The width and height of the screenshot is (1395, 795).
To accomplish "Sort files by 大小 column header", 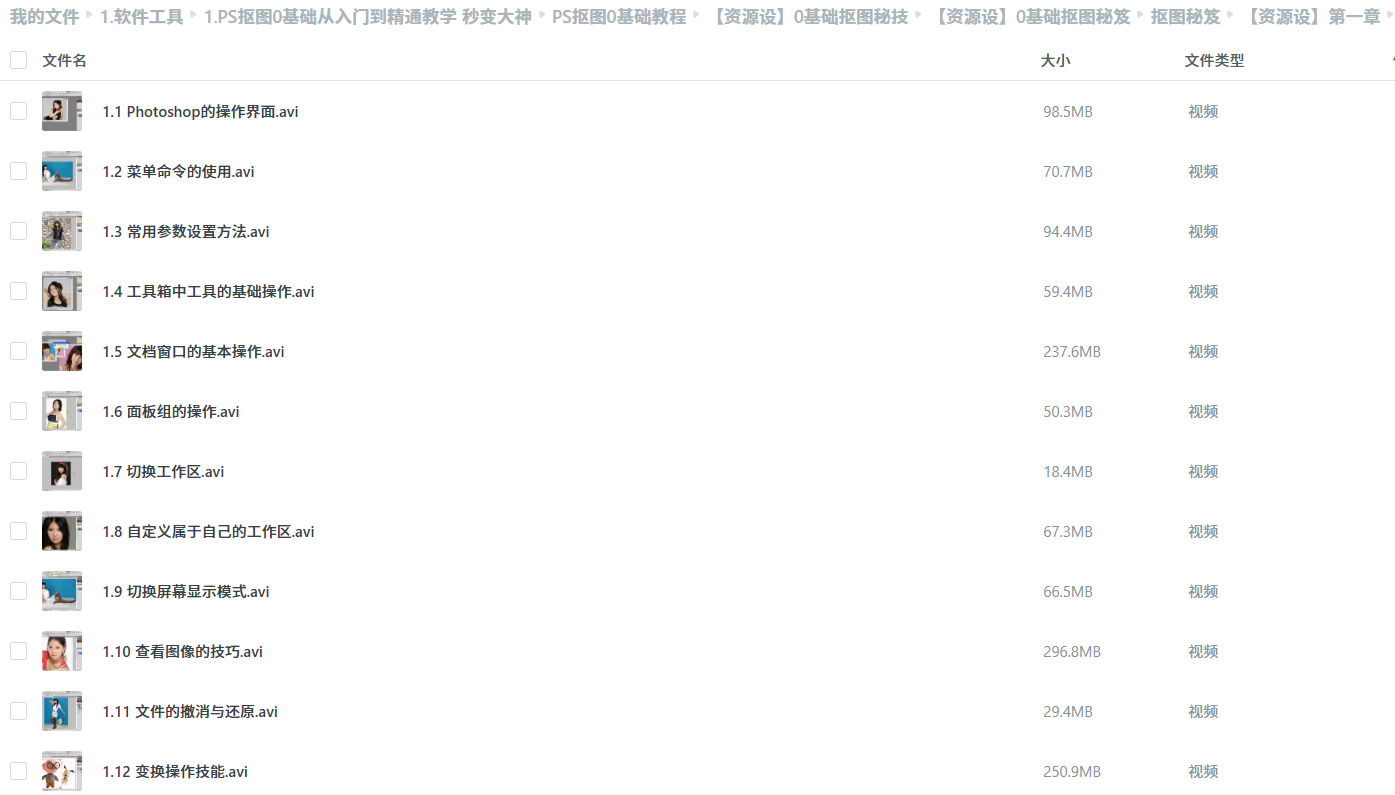I will coord(1055,61).
